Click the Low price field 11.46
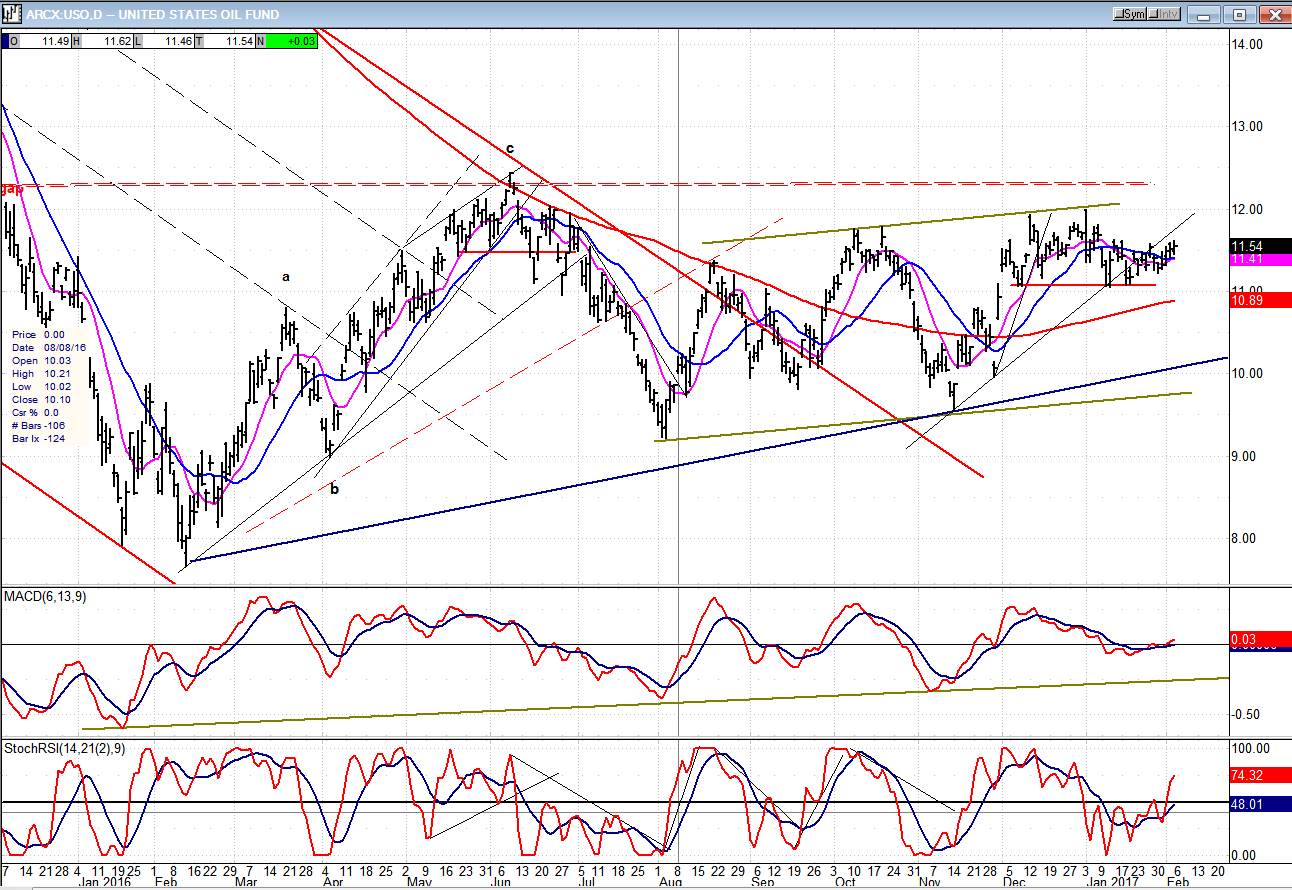The height and width of the screenshot is (890, 1292). click(166, 41)
